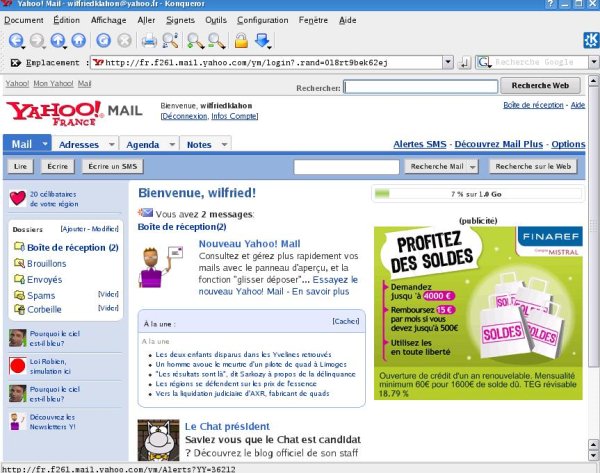600x473 pixels.
Task: Open the Outils menu
Action: (216, 20)
